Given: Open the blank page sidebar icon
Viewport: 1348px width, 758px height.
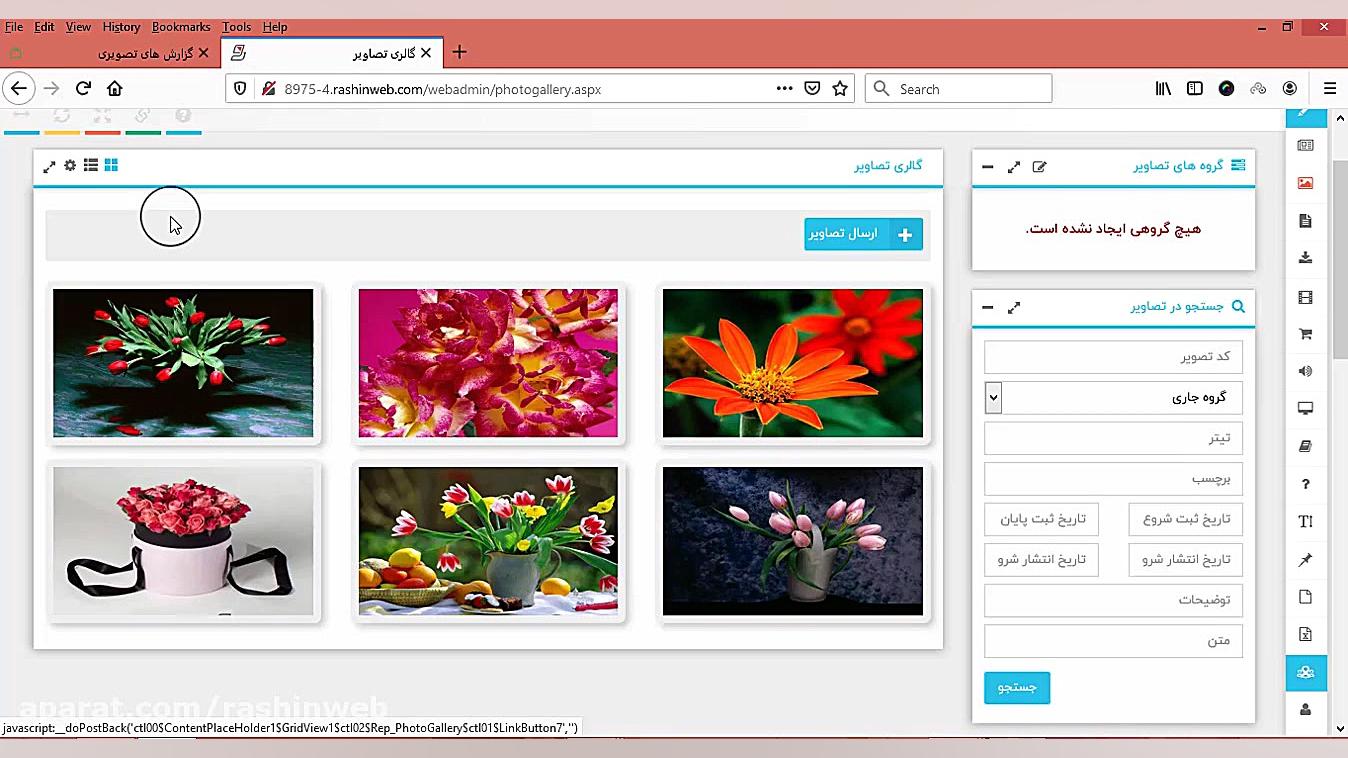Looking at the screenshot, I should coord(1305,597).
